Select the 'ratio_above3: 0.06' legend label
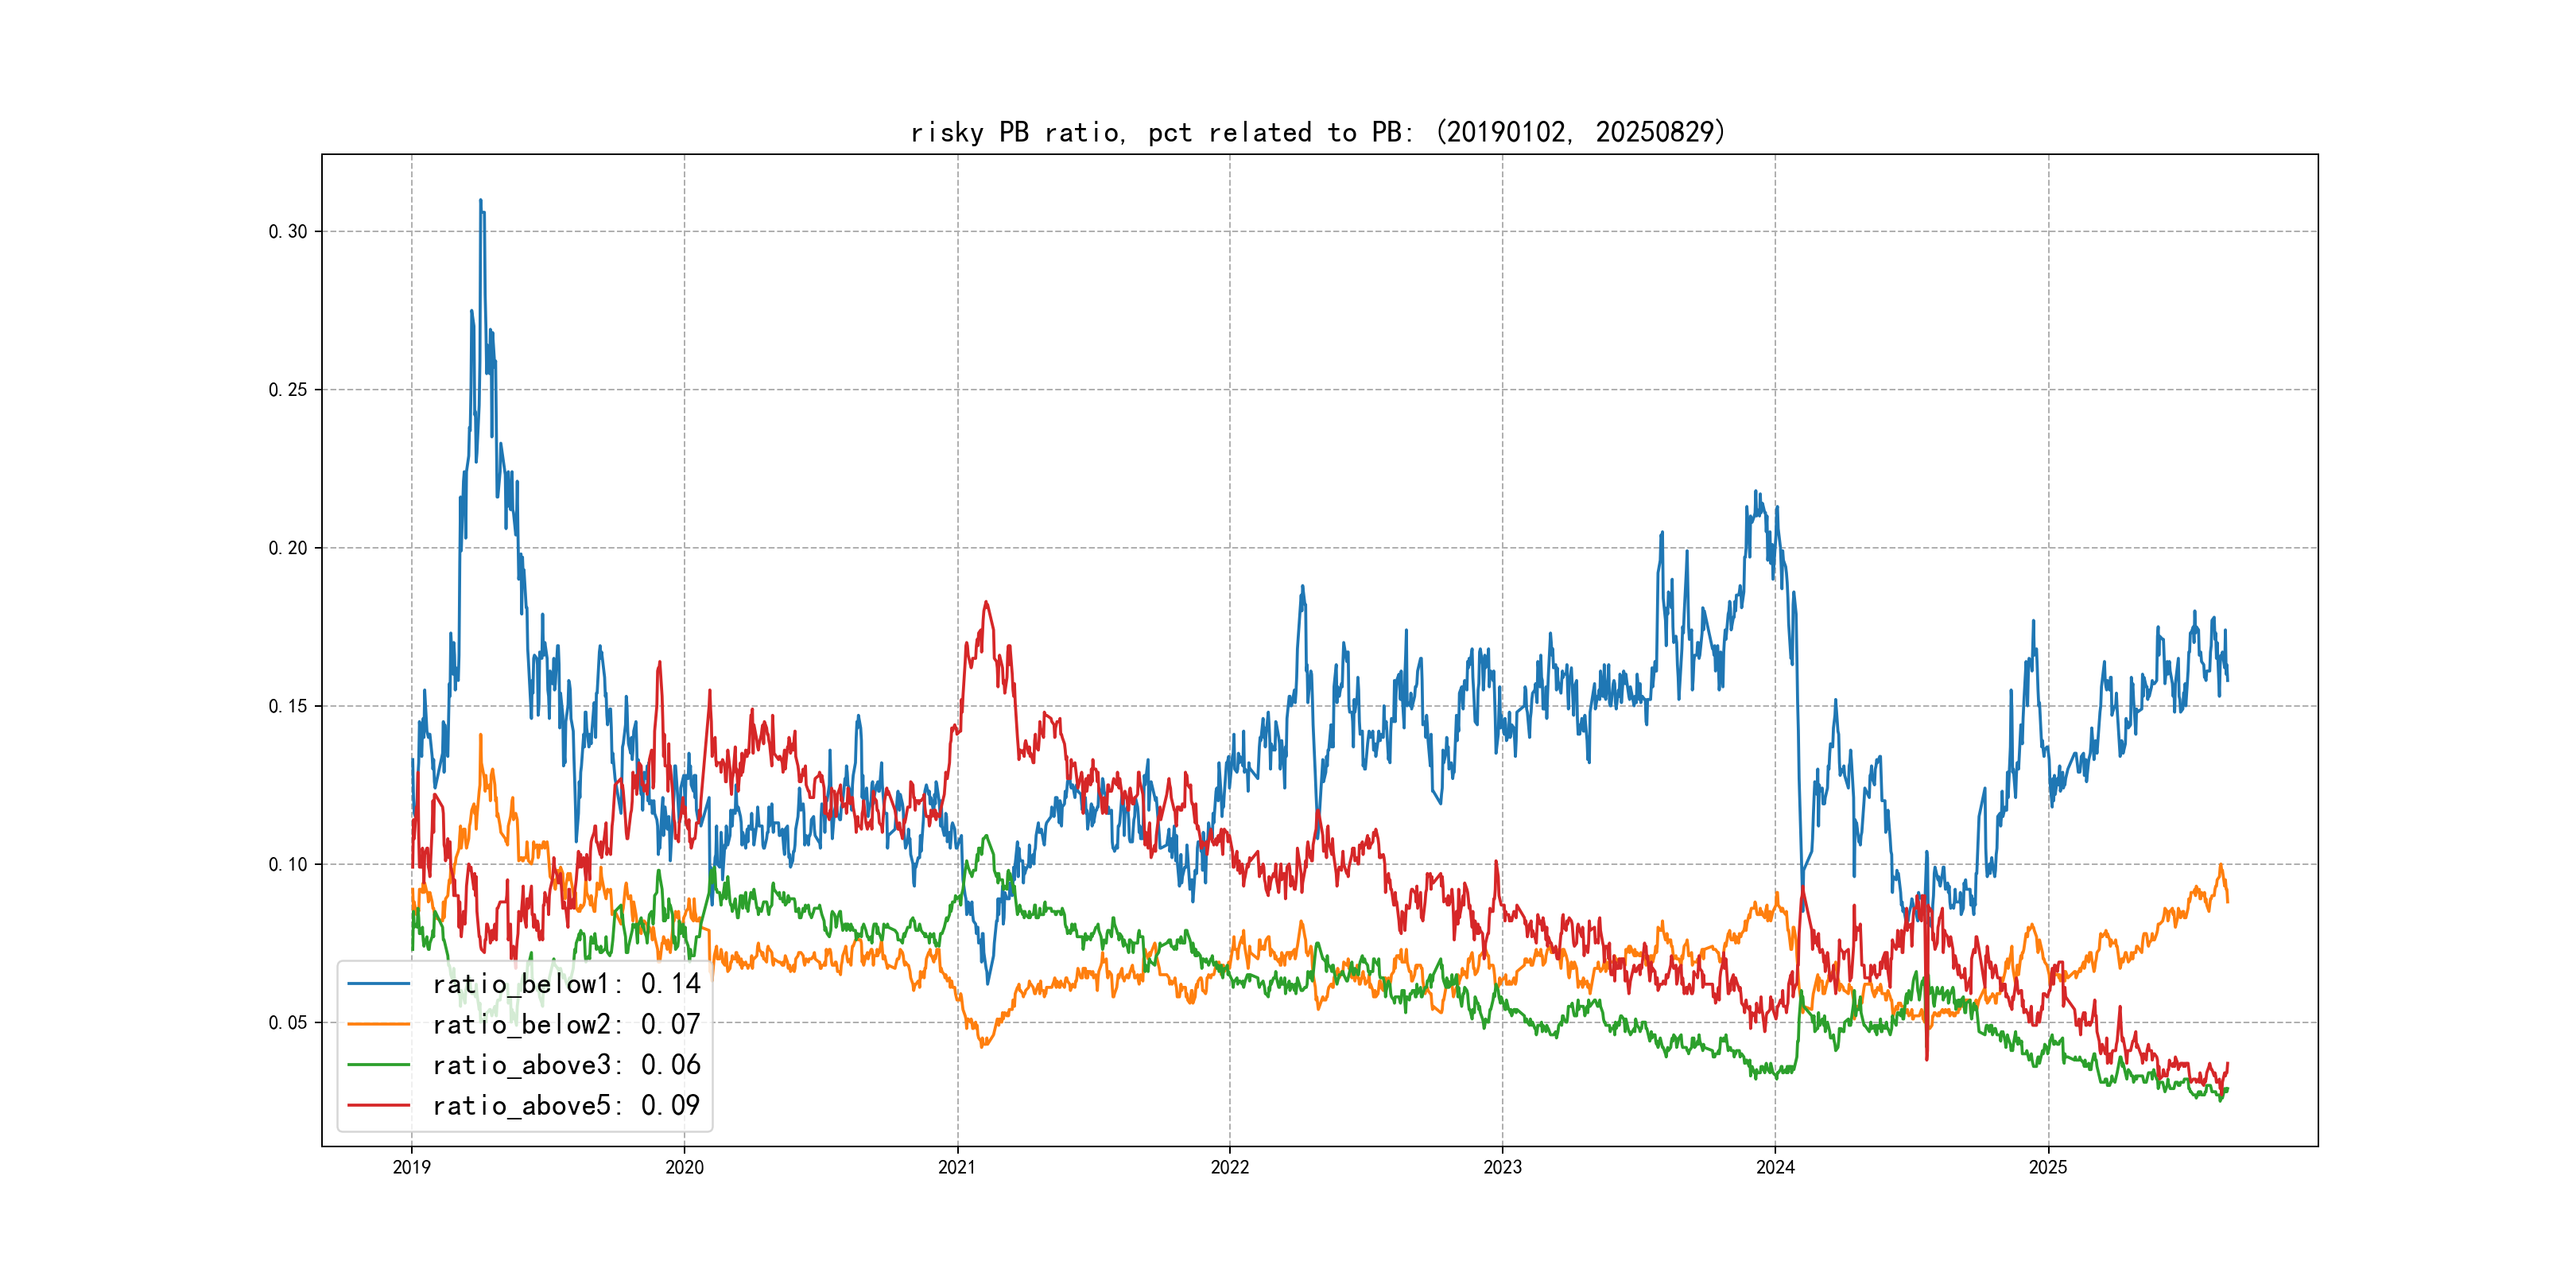2576x1288 pixels. pyautogui.click(x=566, y=1065)
